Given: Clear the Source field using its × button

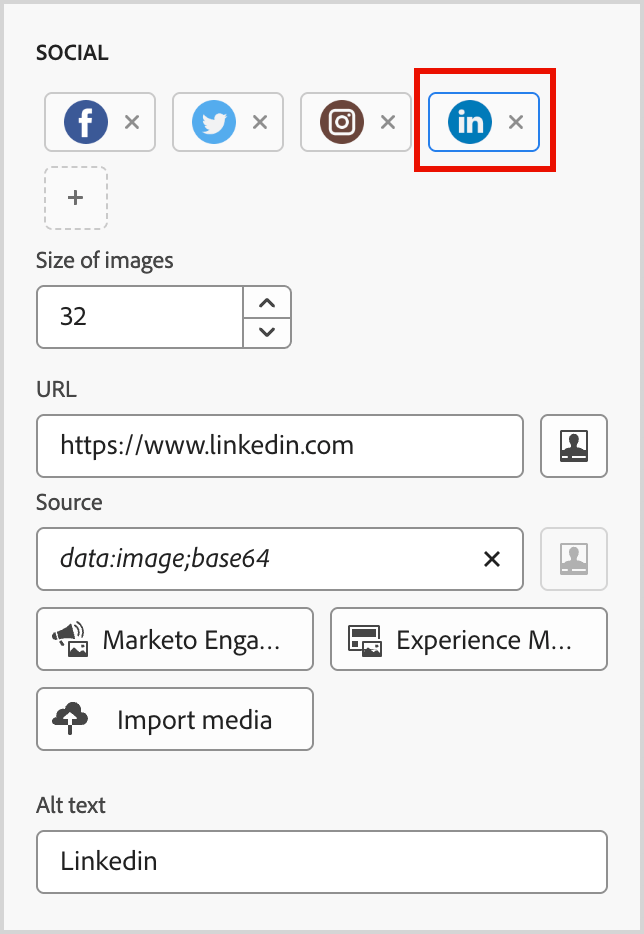Looking at the screenshot, I should 491,559.
